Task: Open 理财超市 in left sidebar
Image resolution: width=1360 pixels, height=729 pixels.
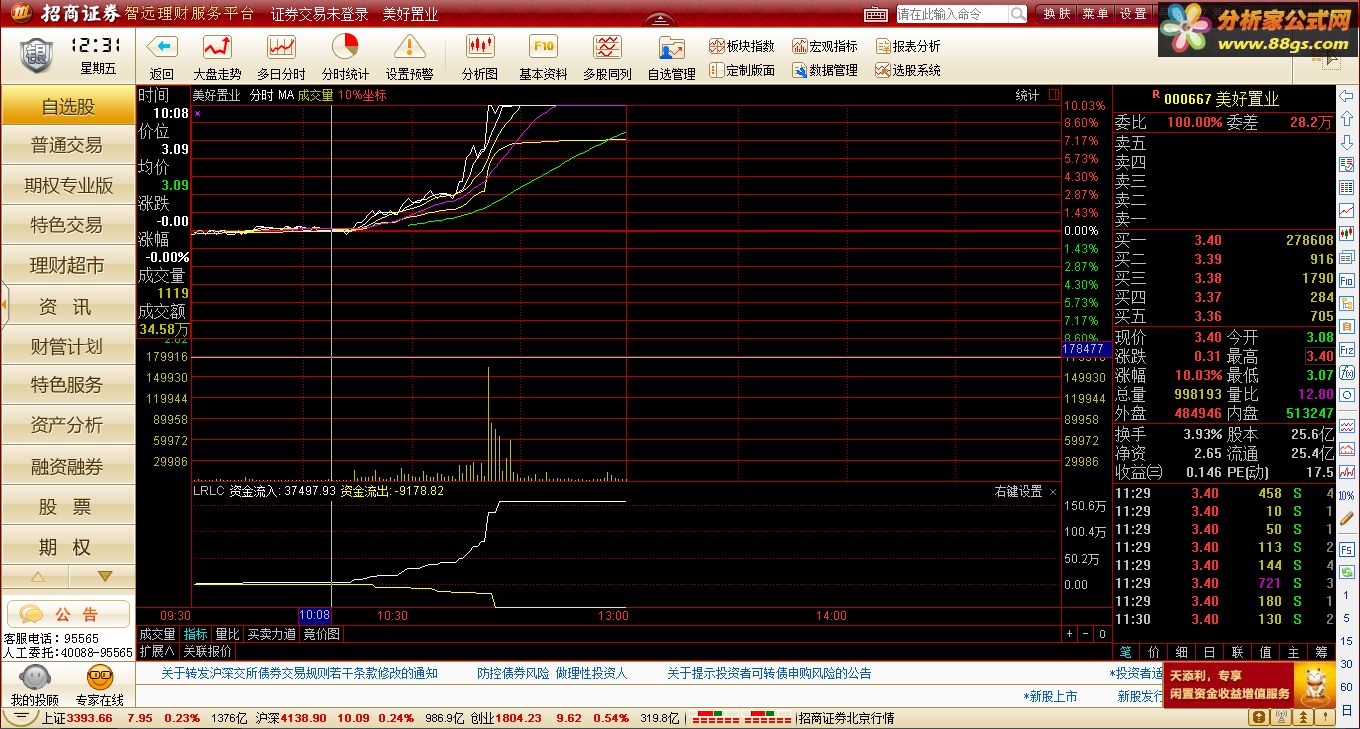Action: click(68, 265)
